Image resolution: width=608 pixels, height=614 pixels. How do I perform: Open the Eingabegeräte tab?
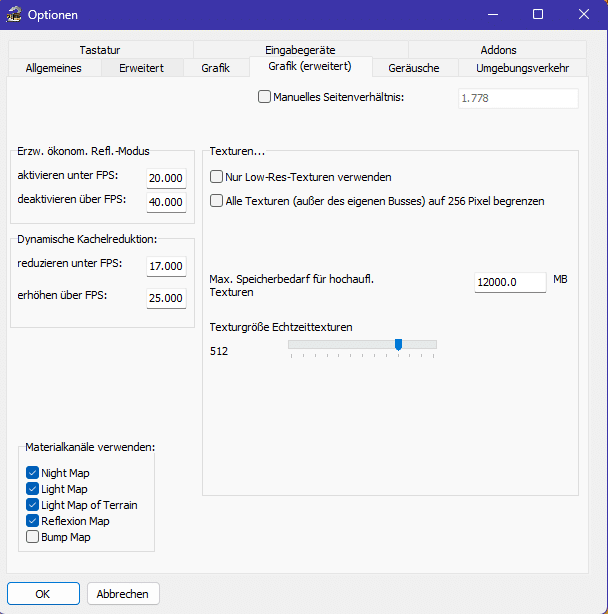[300, 50]
